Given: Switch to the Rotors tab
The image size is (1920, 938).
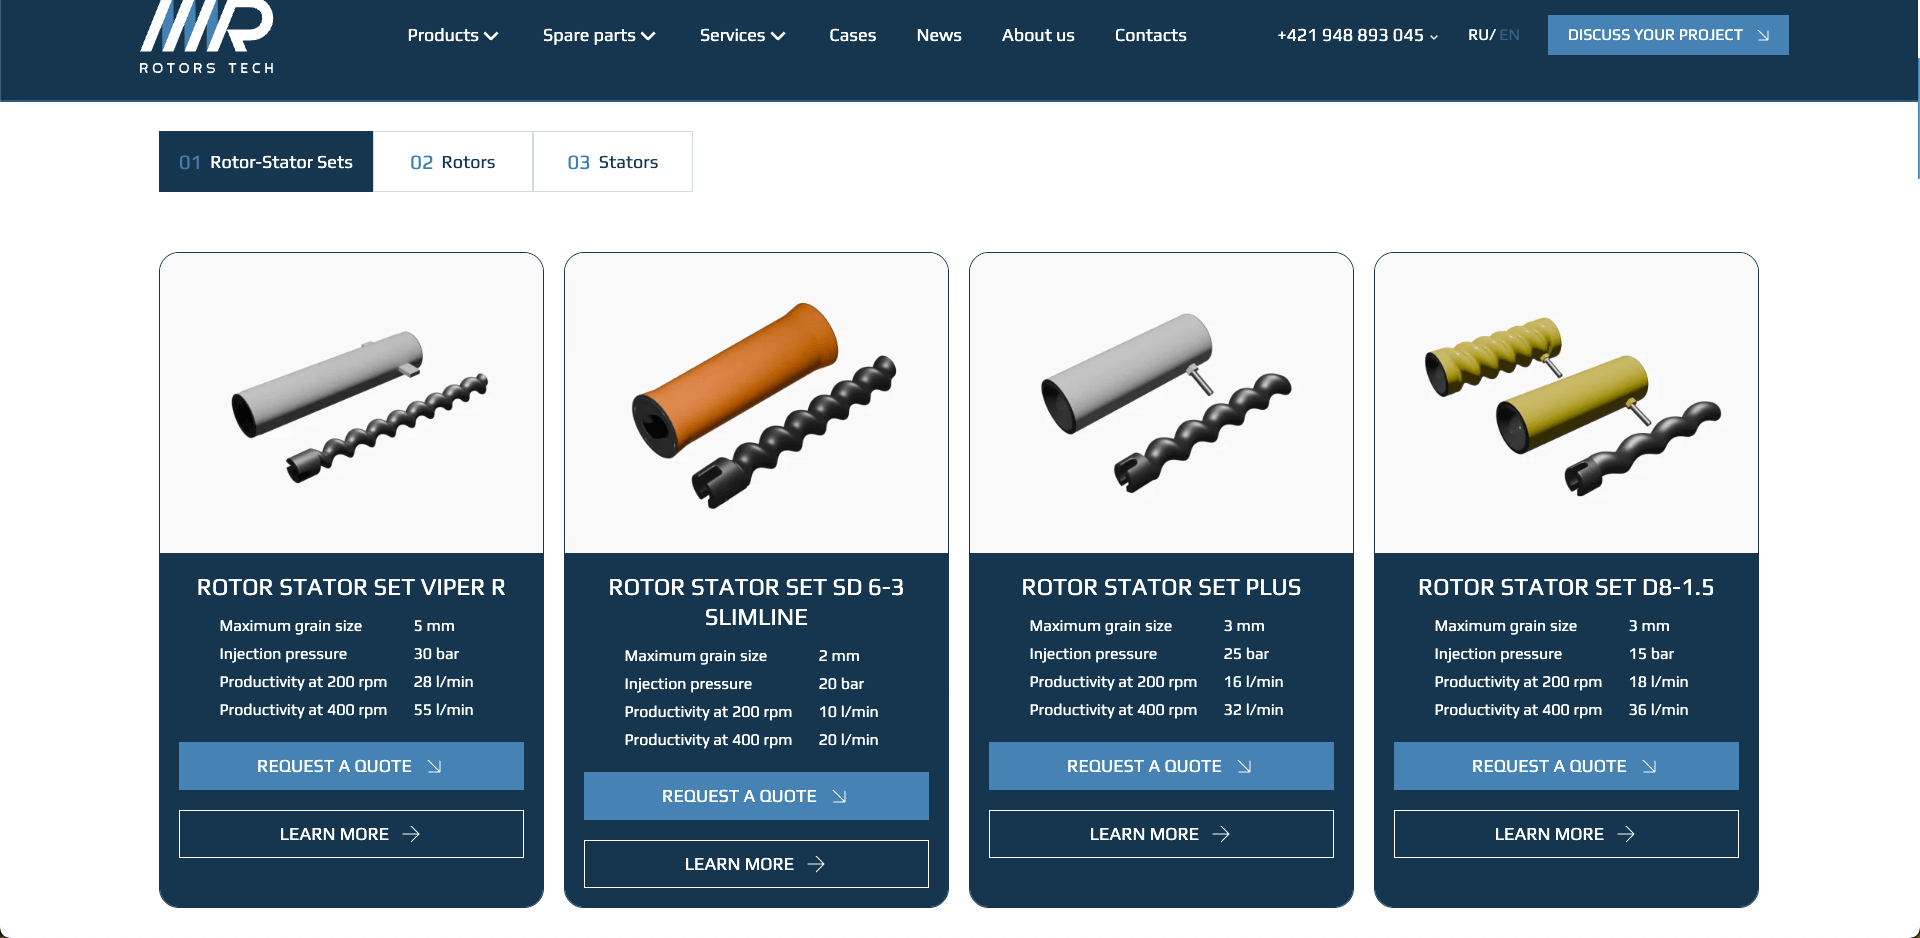Looking at the screenshot, I should click(x=453, y=162).
